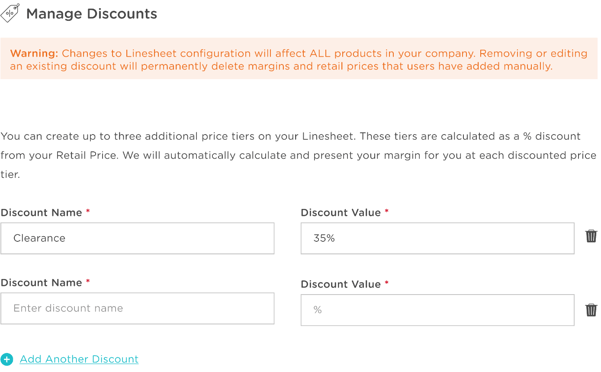Click the discount tag icon beside Manage Discounts
The height and width of the screenshot is (372, 601).
click(x=10, y=13)
